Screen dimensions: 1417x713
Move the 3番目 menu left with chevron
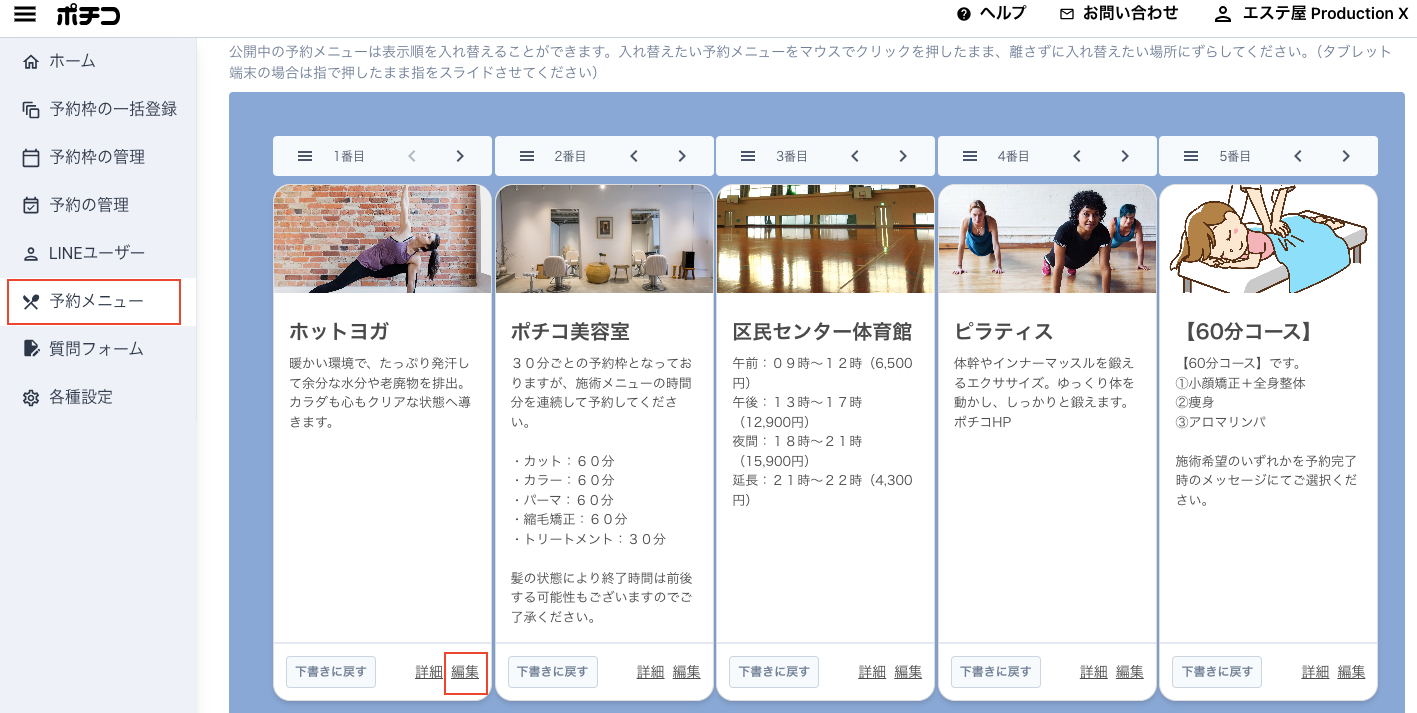point(855,156)
